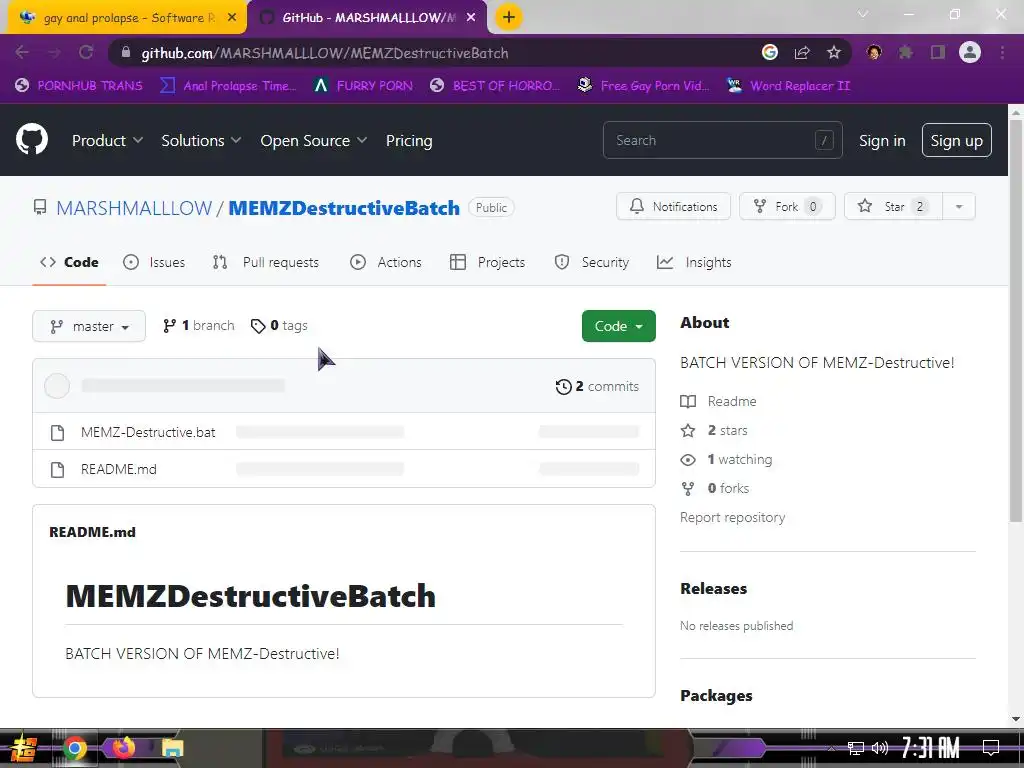1024x768 pixels.
Task: Click the Readme link in About
Action: (718, 401)
